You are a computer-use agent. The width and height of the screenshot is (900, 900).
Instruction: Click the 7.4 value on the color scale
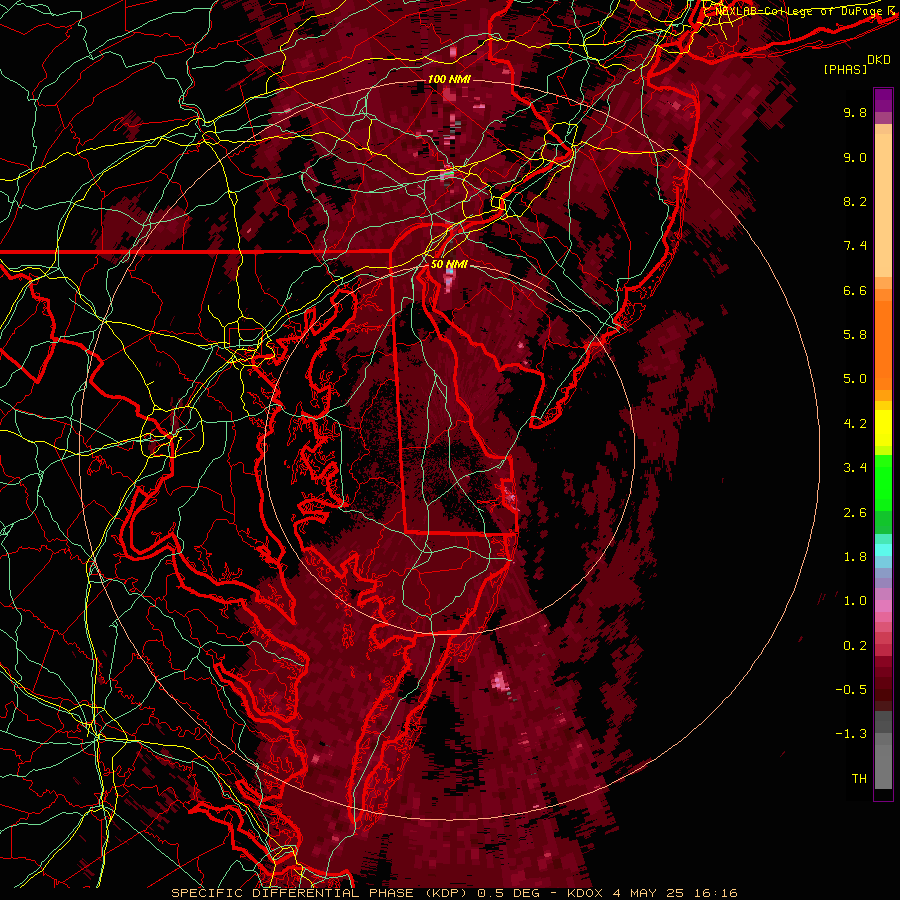855,246
